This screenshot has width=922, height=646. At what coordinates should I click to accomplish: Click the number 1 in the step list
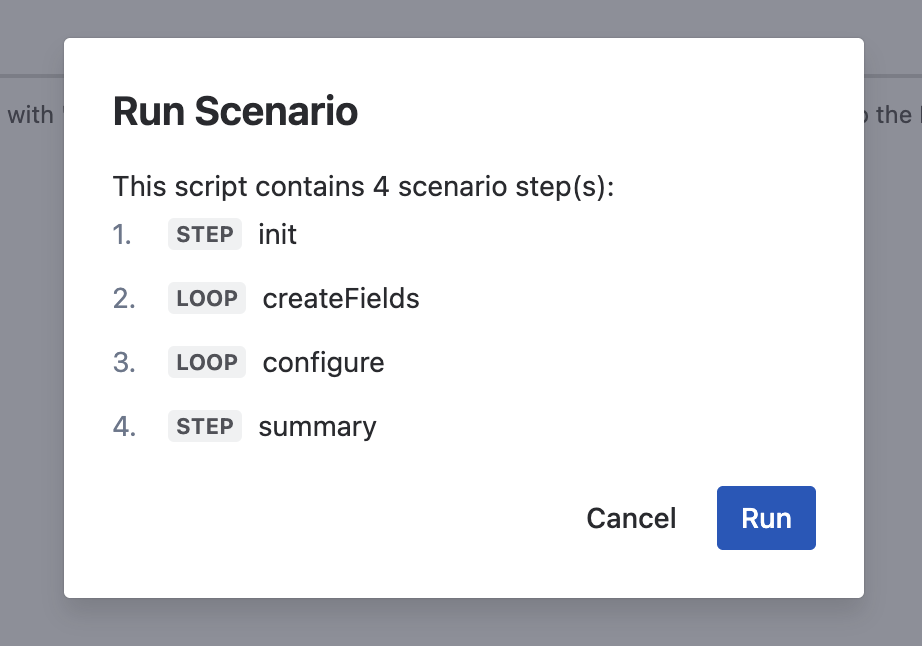point(124,234)
